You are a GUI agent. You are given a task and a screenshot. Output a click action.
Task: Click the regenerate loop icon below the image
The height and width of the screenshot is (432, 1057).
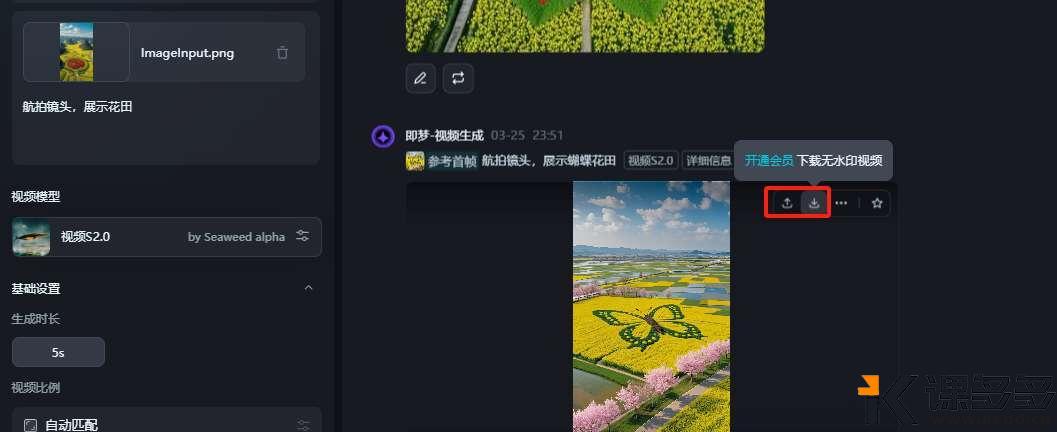[x=458, y=79]
